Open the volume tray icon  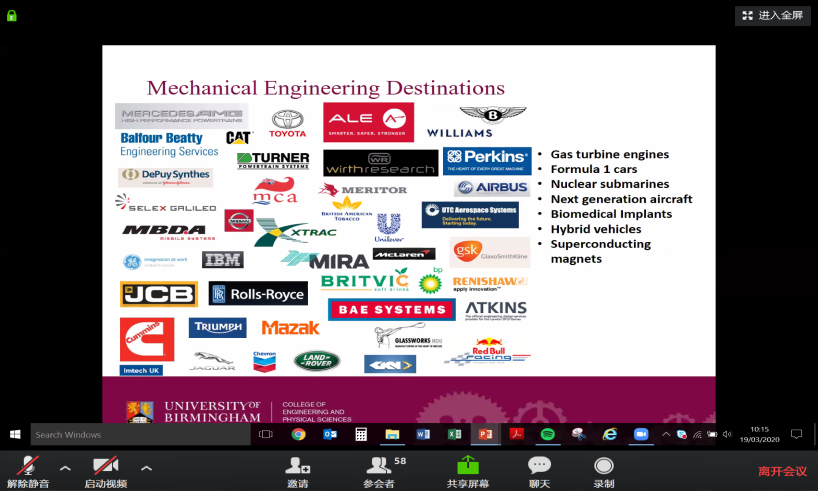[x=727, y=434]
